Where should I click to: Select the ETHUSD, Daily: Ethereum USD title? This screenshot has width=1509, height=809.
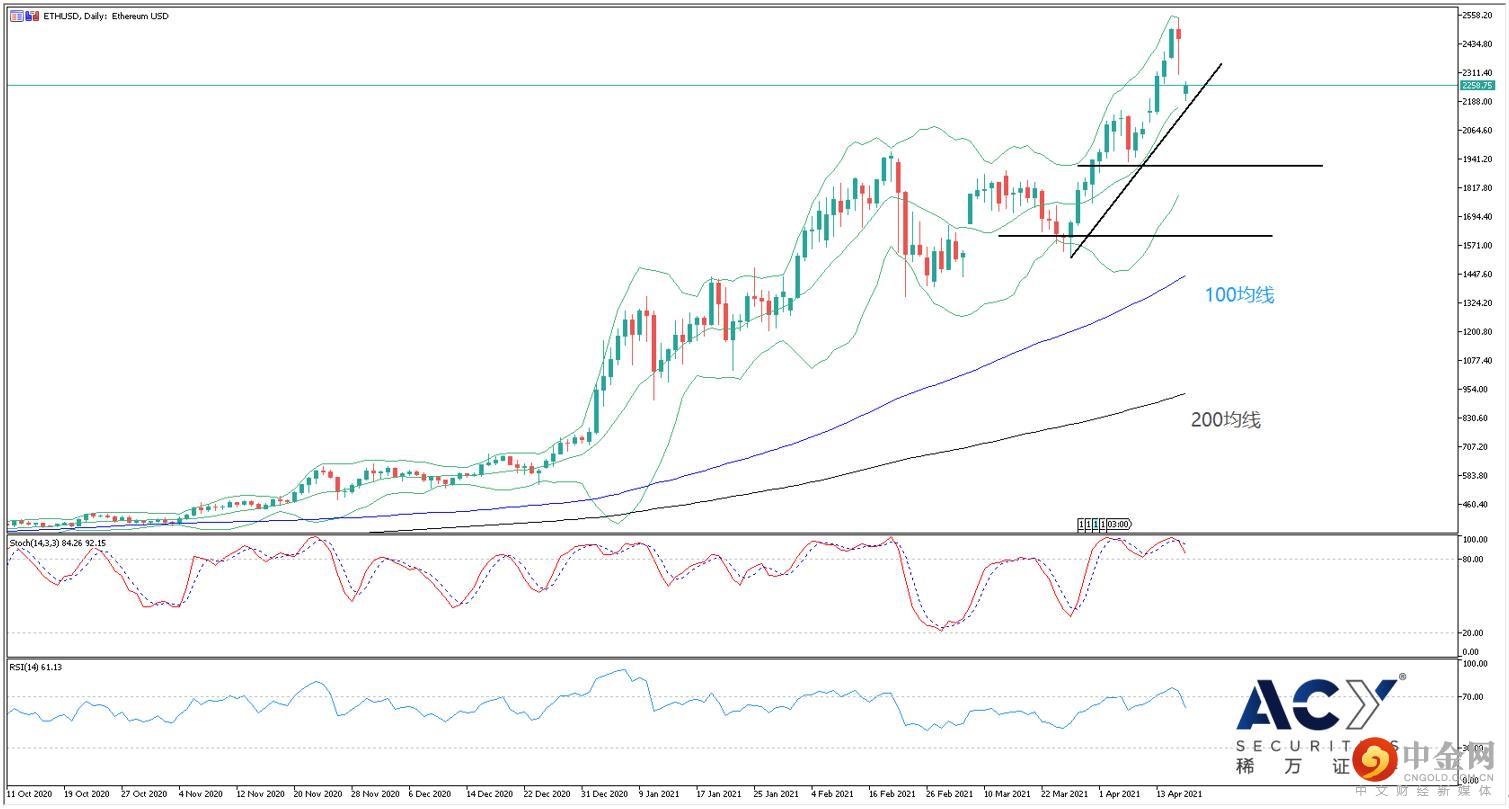[106, 16]
